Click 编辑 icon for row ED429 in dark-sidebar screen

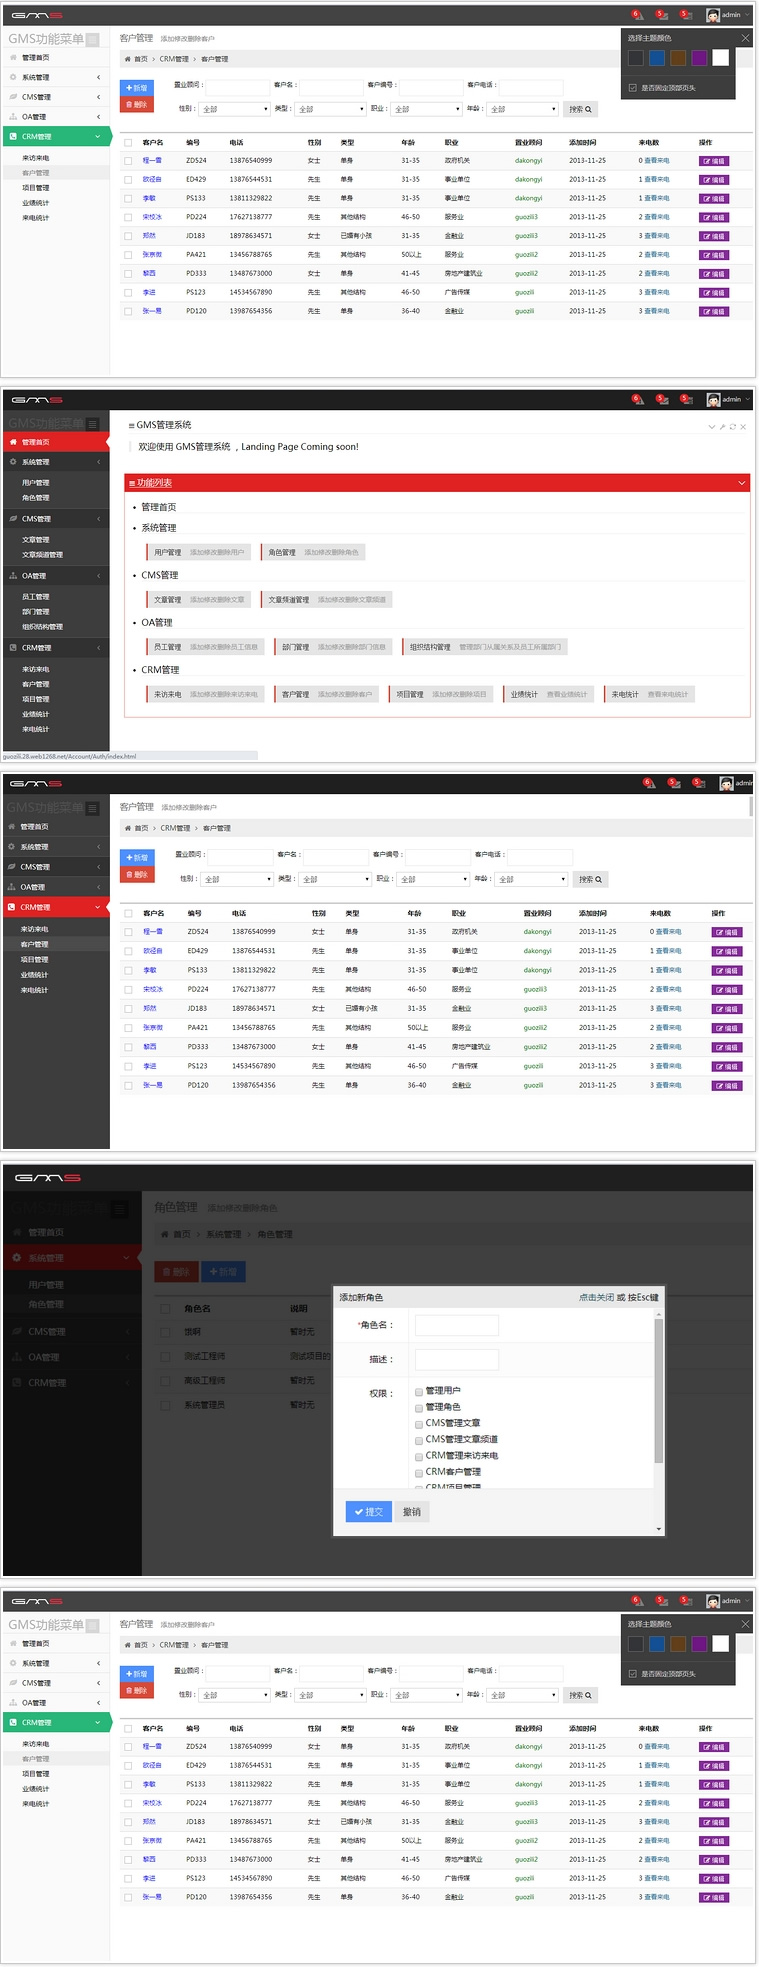727,951
